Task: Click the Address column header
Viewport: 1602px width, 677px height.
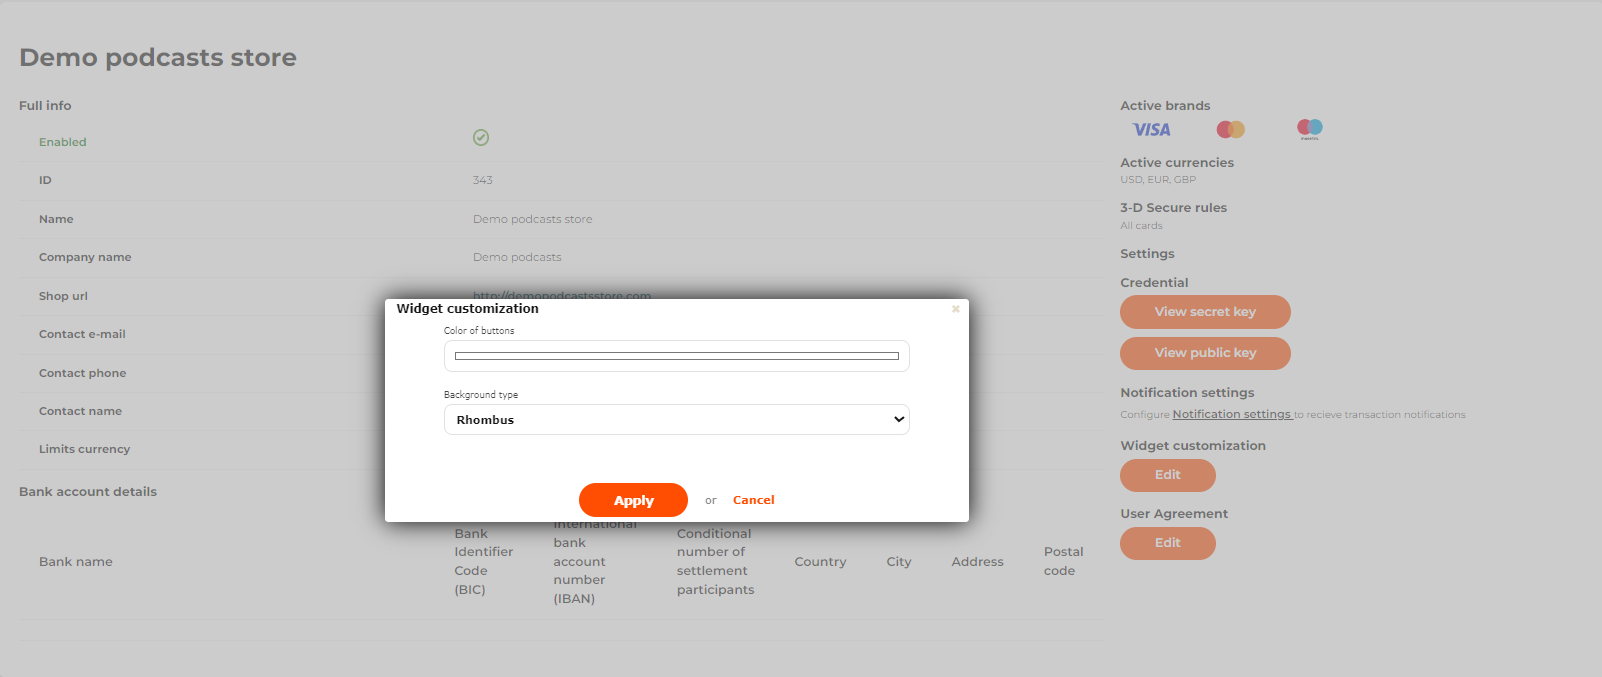Action: (978, 562)
